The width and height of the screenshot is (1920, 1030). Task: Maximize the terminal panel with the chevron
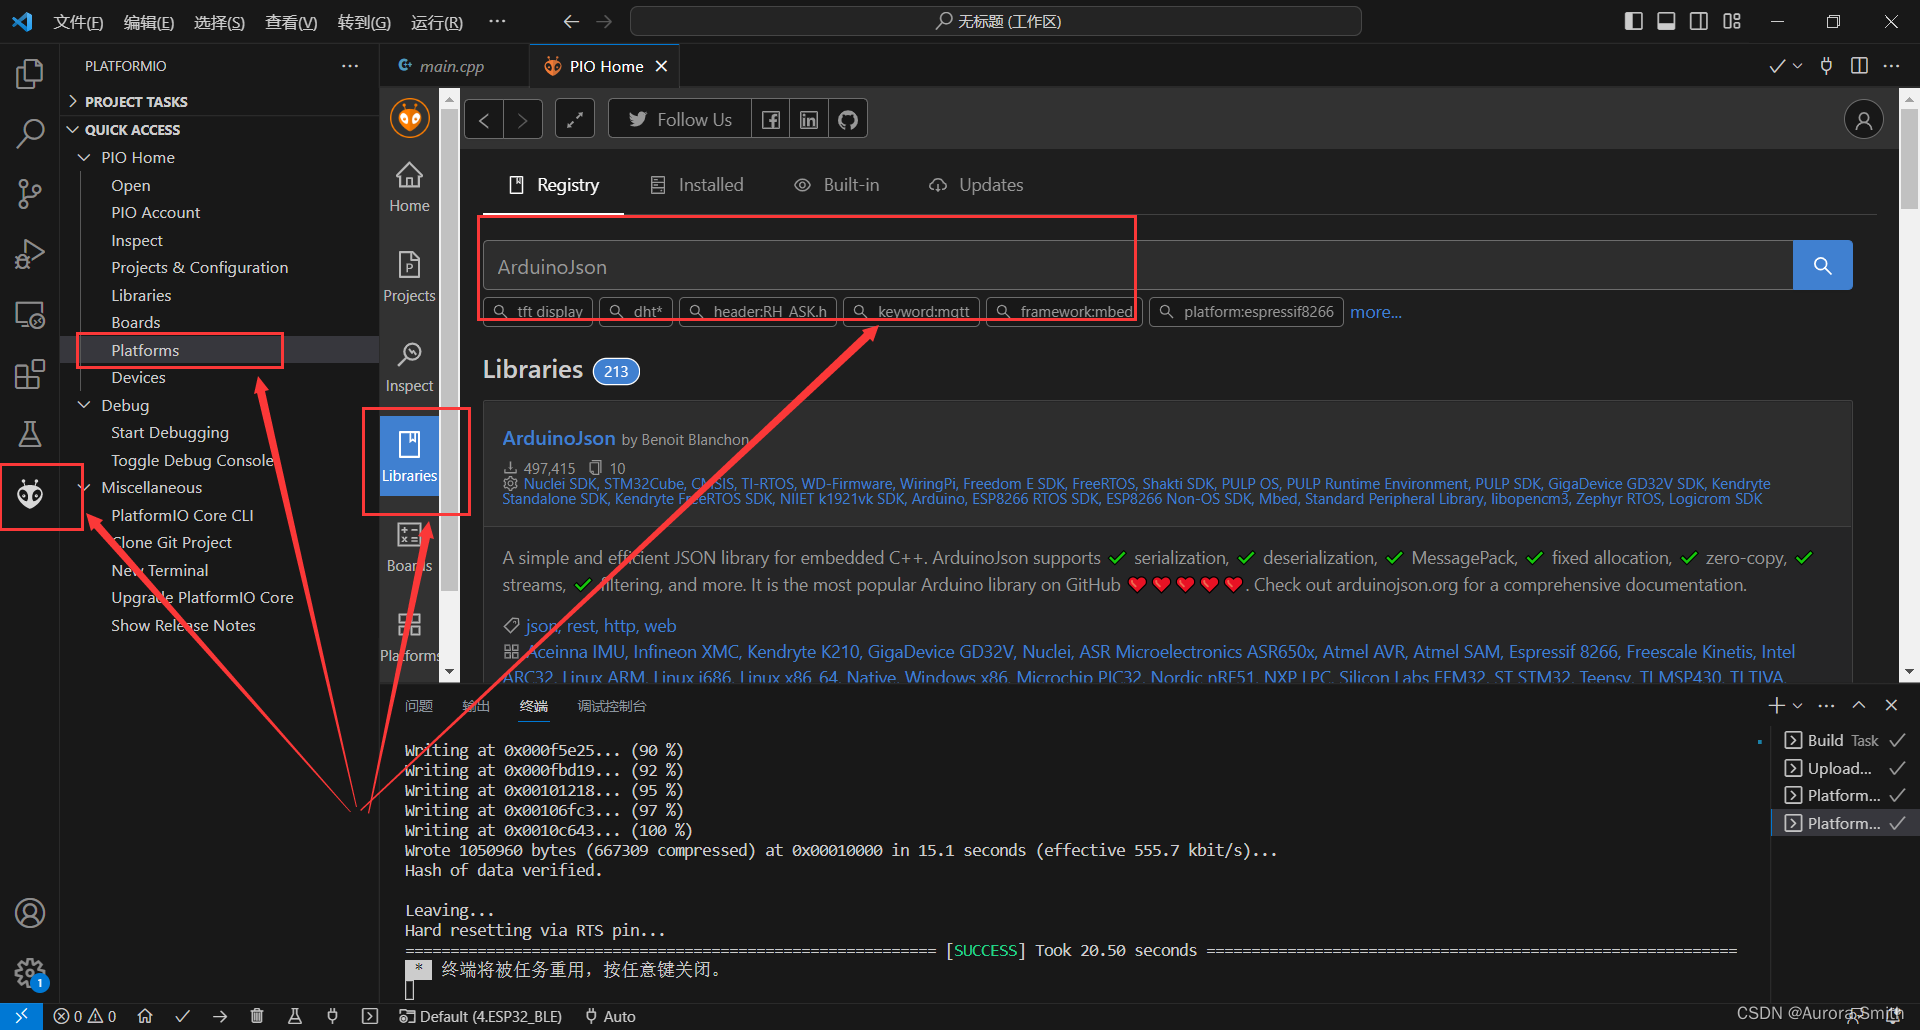tap(1859, 706)
